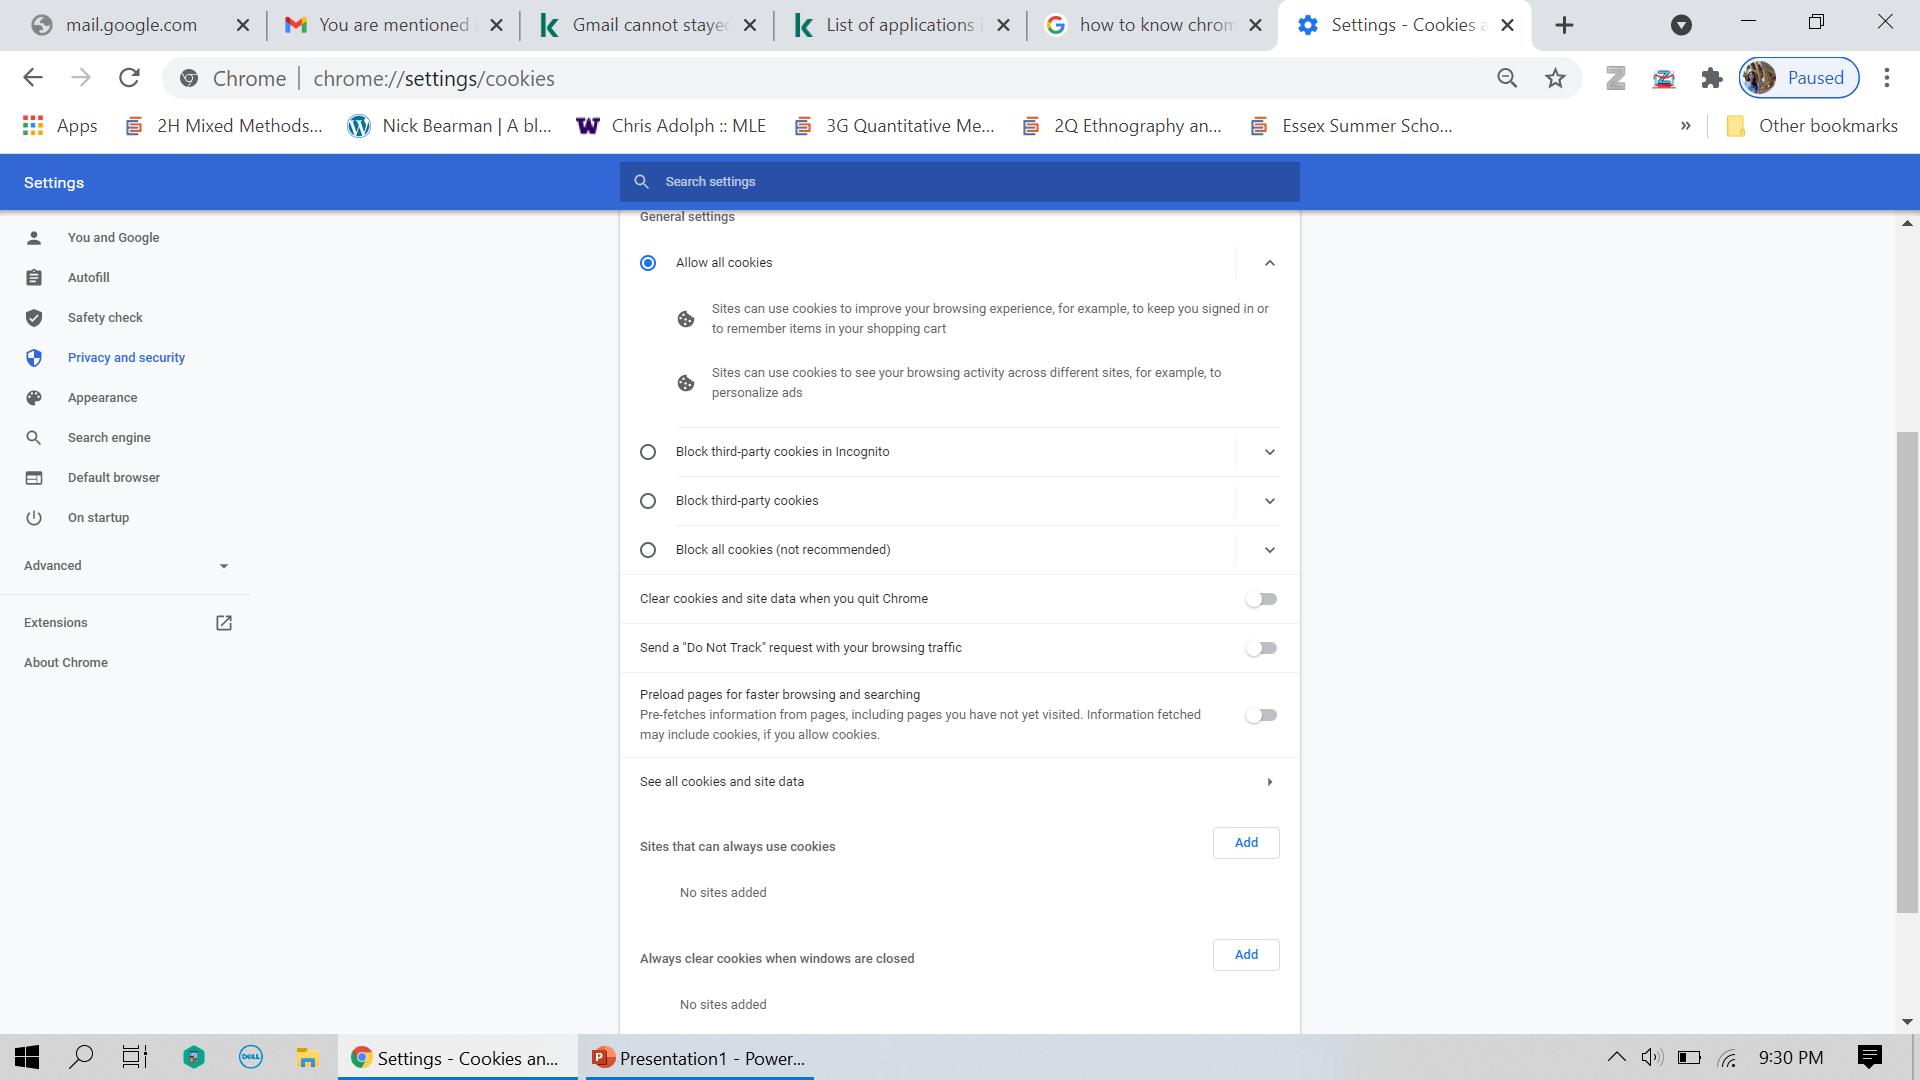Click the Apps grid bookmark icon

tap(33, 126)
